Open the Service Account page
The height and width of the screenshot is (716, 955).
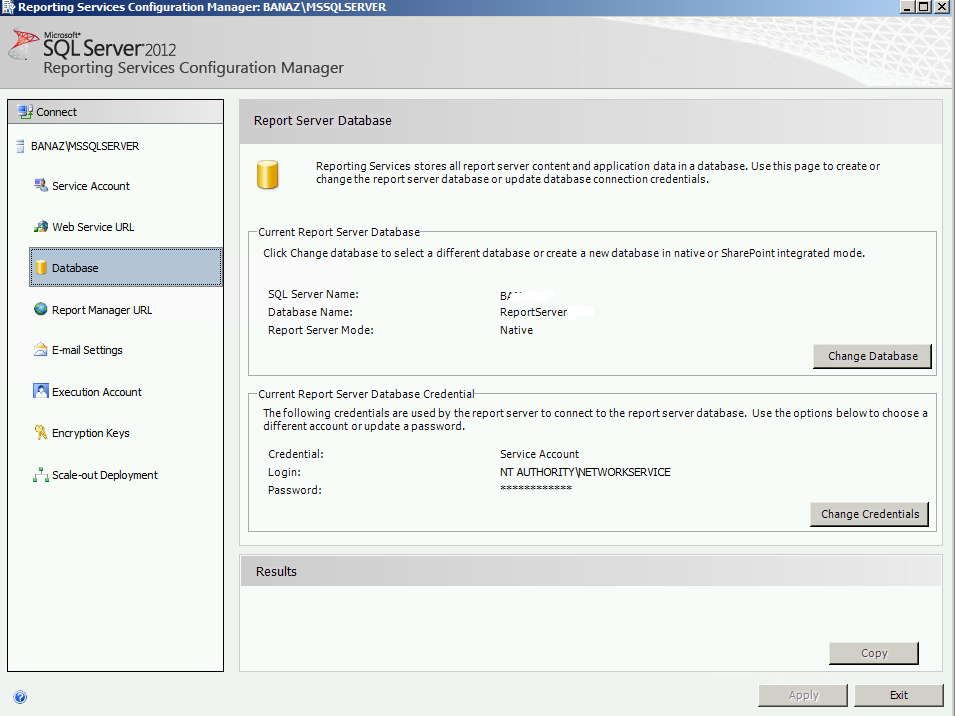[x=91, y=186]
